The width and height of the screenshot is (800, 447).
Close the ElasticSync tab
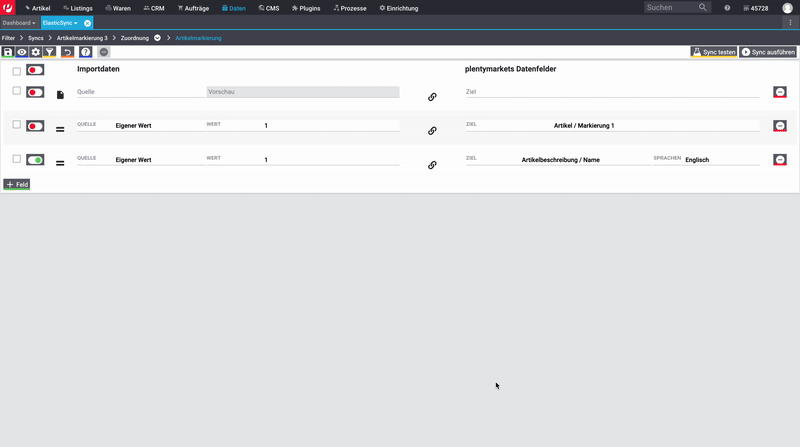pyautogui.click(x=87, y=22)
